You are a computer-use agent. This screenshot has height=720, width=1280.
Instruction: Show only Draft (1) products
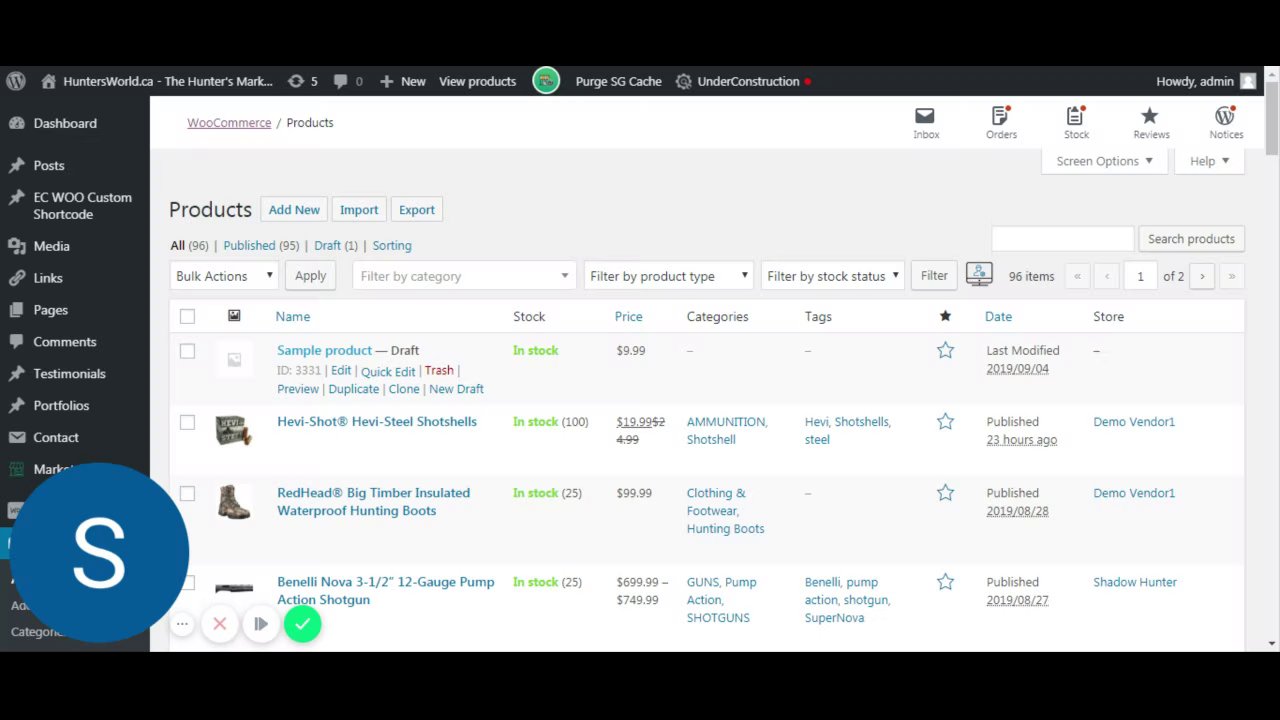pyautogui.click(x=336, y=245)
